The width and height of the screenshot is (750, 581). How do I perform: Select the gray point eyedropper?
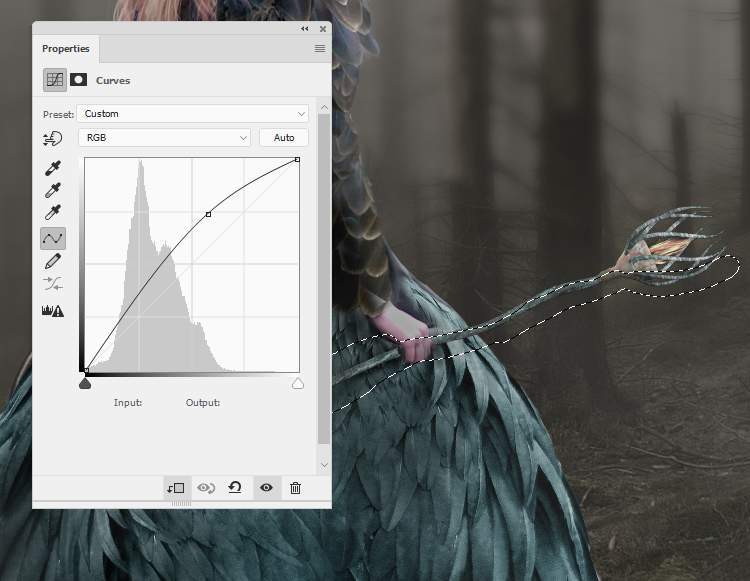click(x=53, y=190)
